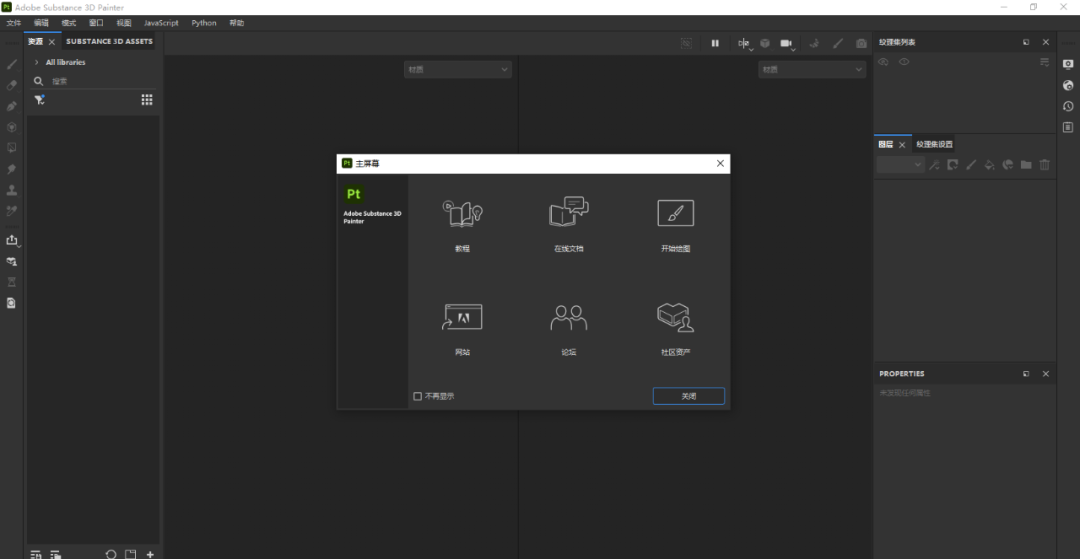Expand the All libraries tree

point(37,62)
